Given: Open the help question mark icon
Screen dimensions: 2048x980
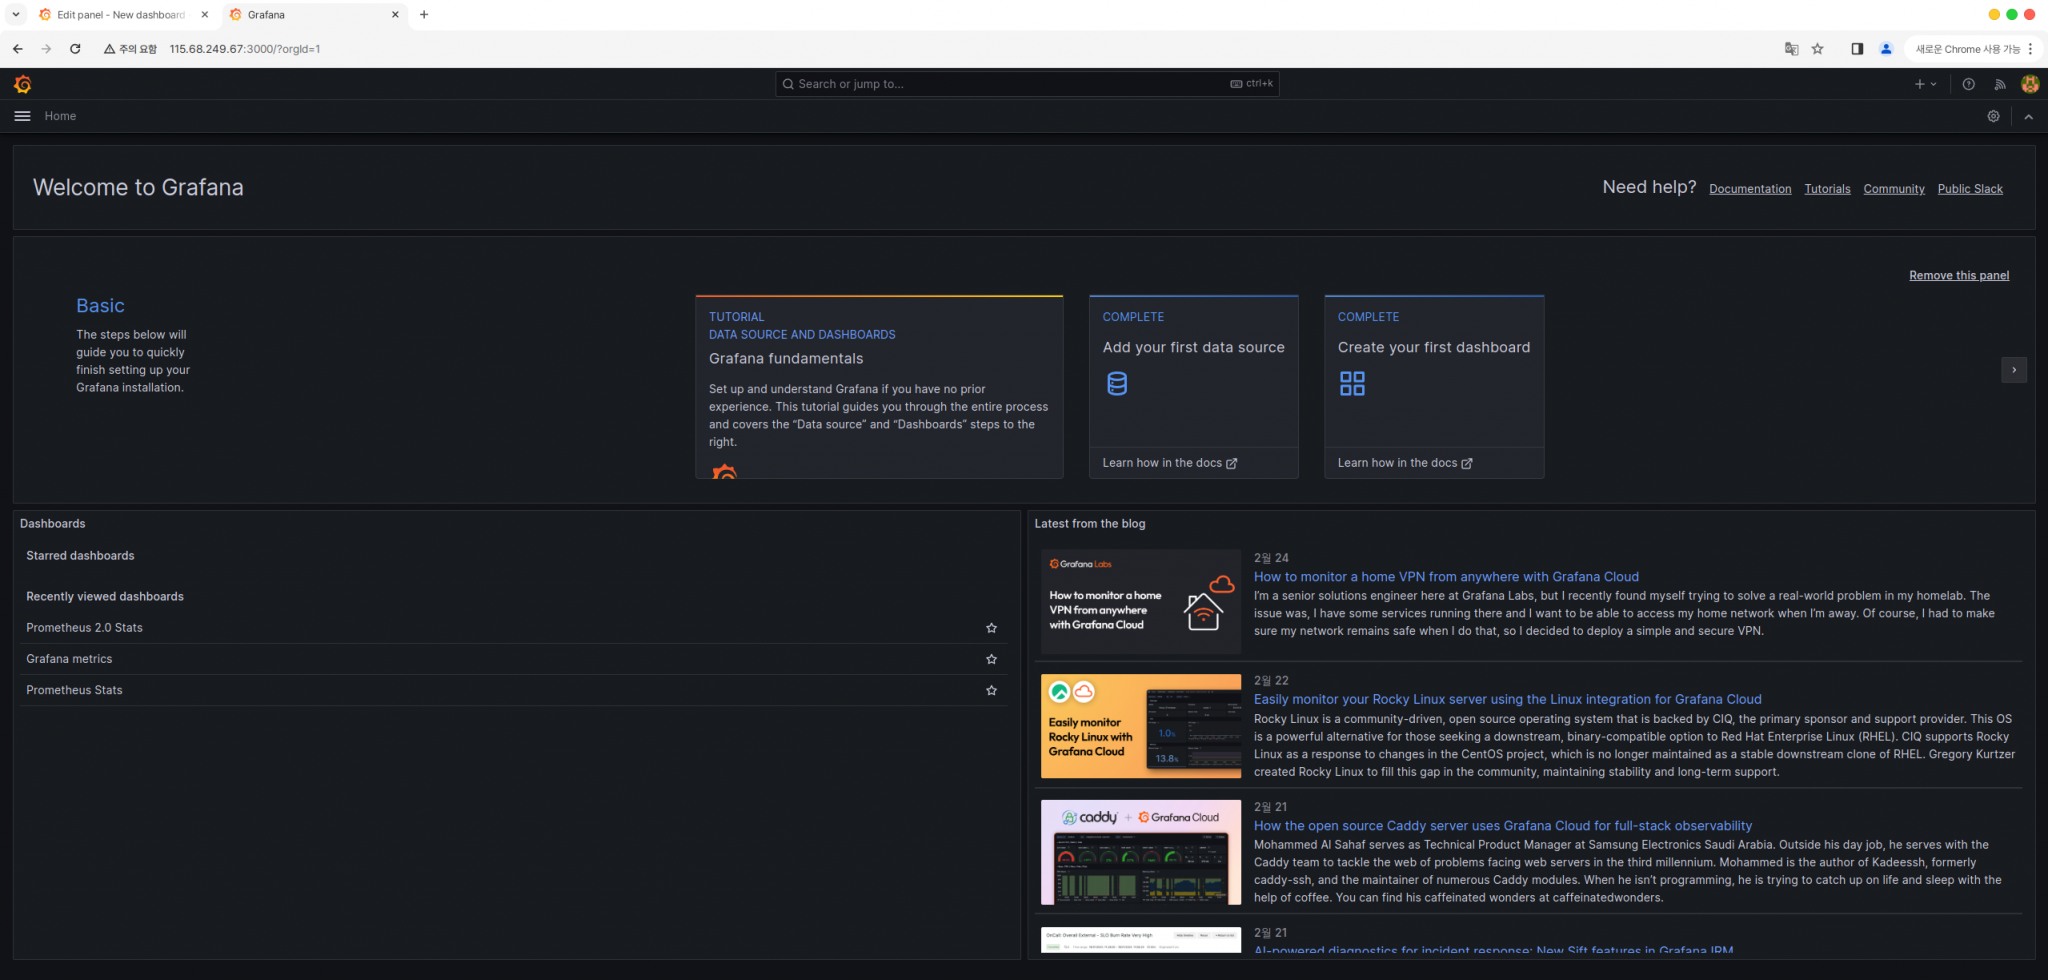Looking at the screenshot, I should (1969, 84).
